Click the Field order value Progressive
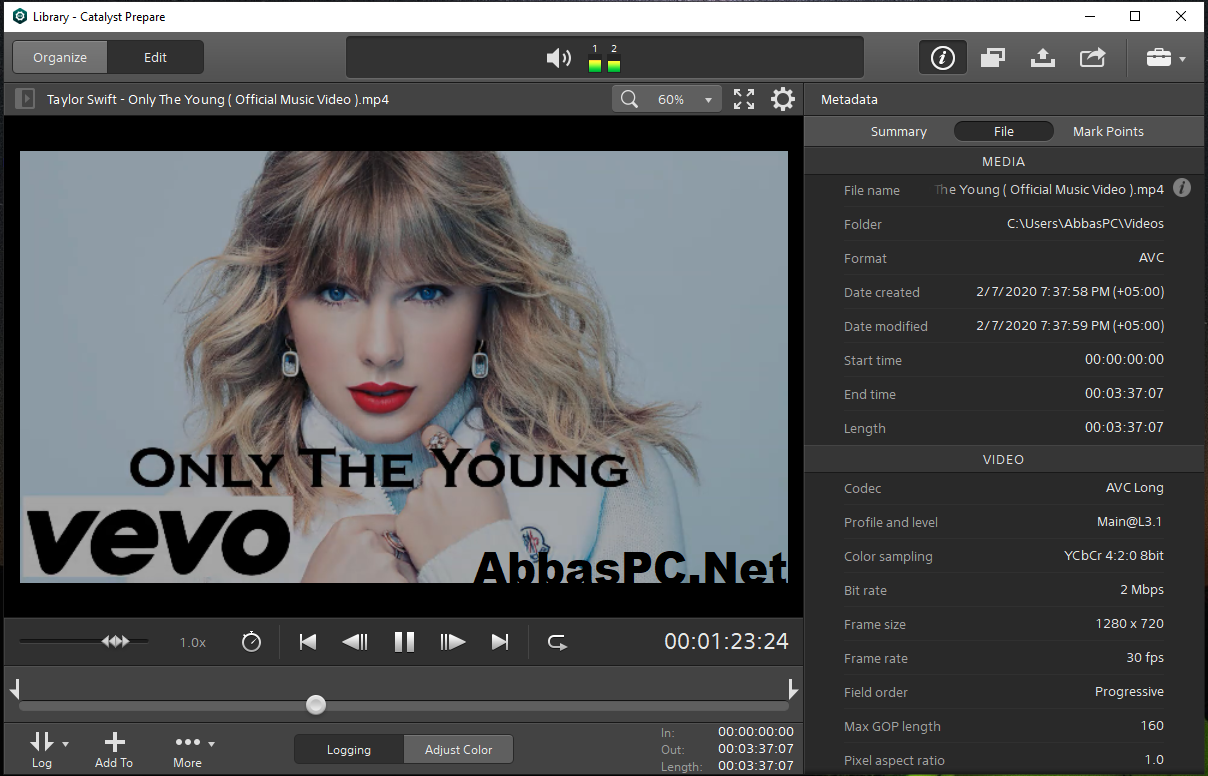The width and height of the screenshot is (1208, 776). coord(1130,692)
